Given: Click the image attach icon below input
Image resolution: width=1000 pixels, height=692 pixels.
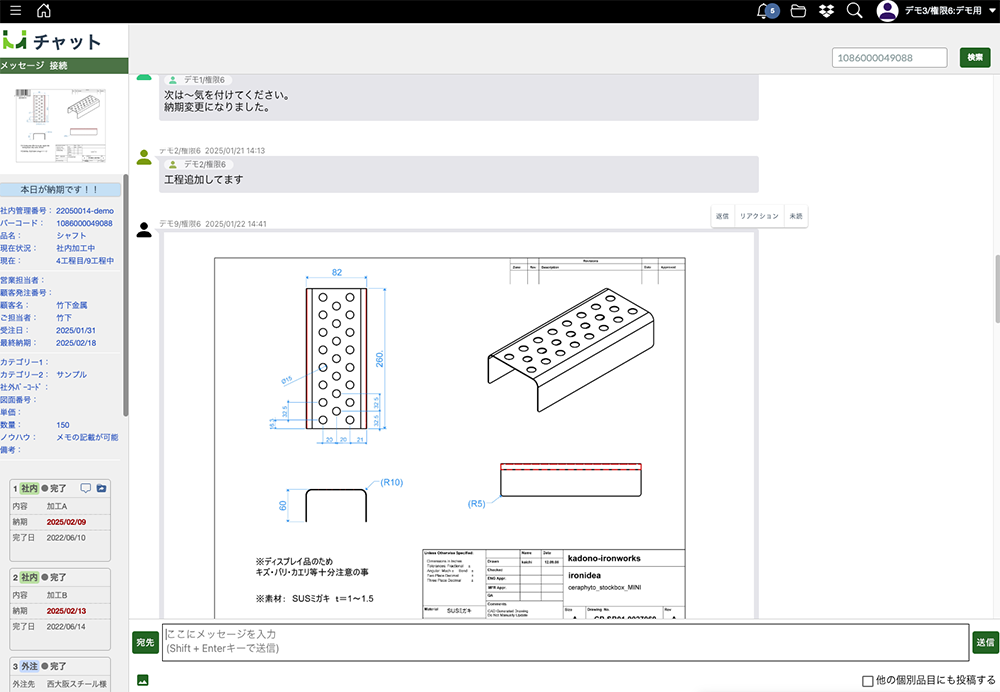Looking at the screenshot, I should [x=143, y=681].
